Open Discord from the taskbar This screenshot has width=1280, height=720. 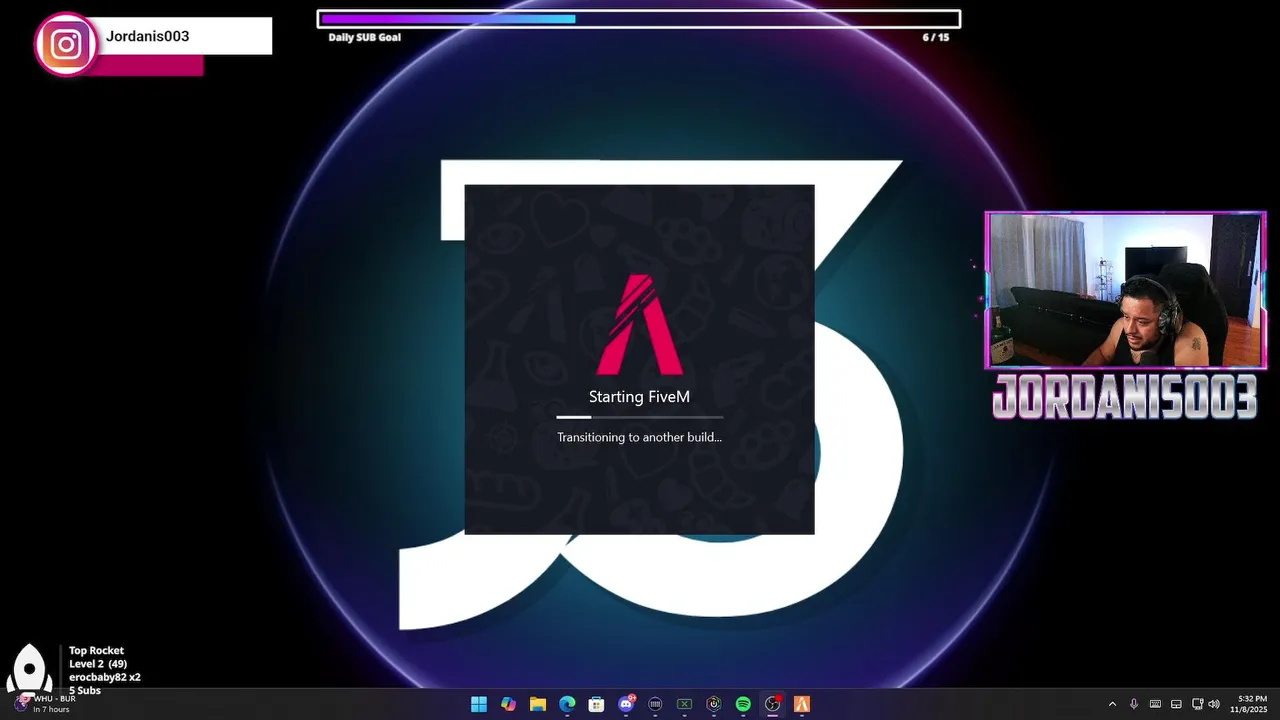point(626,704)
